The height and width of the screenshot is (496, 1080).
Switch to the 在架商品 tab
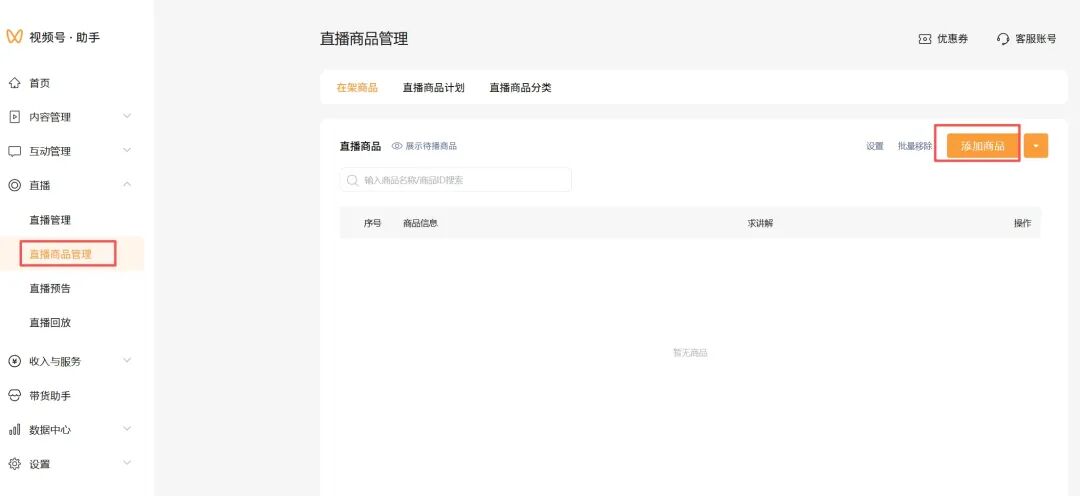pos(357,87)
